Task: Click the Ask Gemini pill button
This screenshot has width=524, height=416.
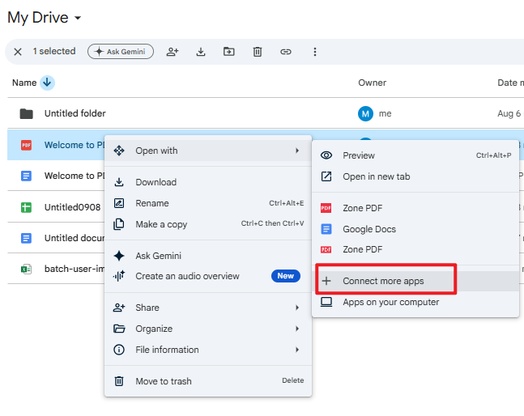Action: click(x=121, y=51)
